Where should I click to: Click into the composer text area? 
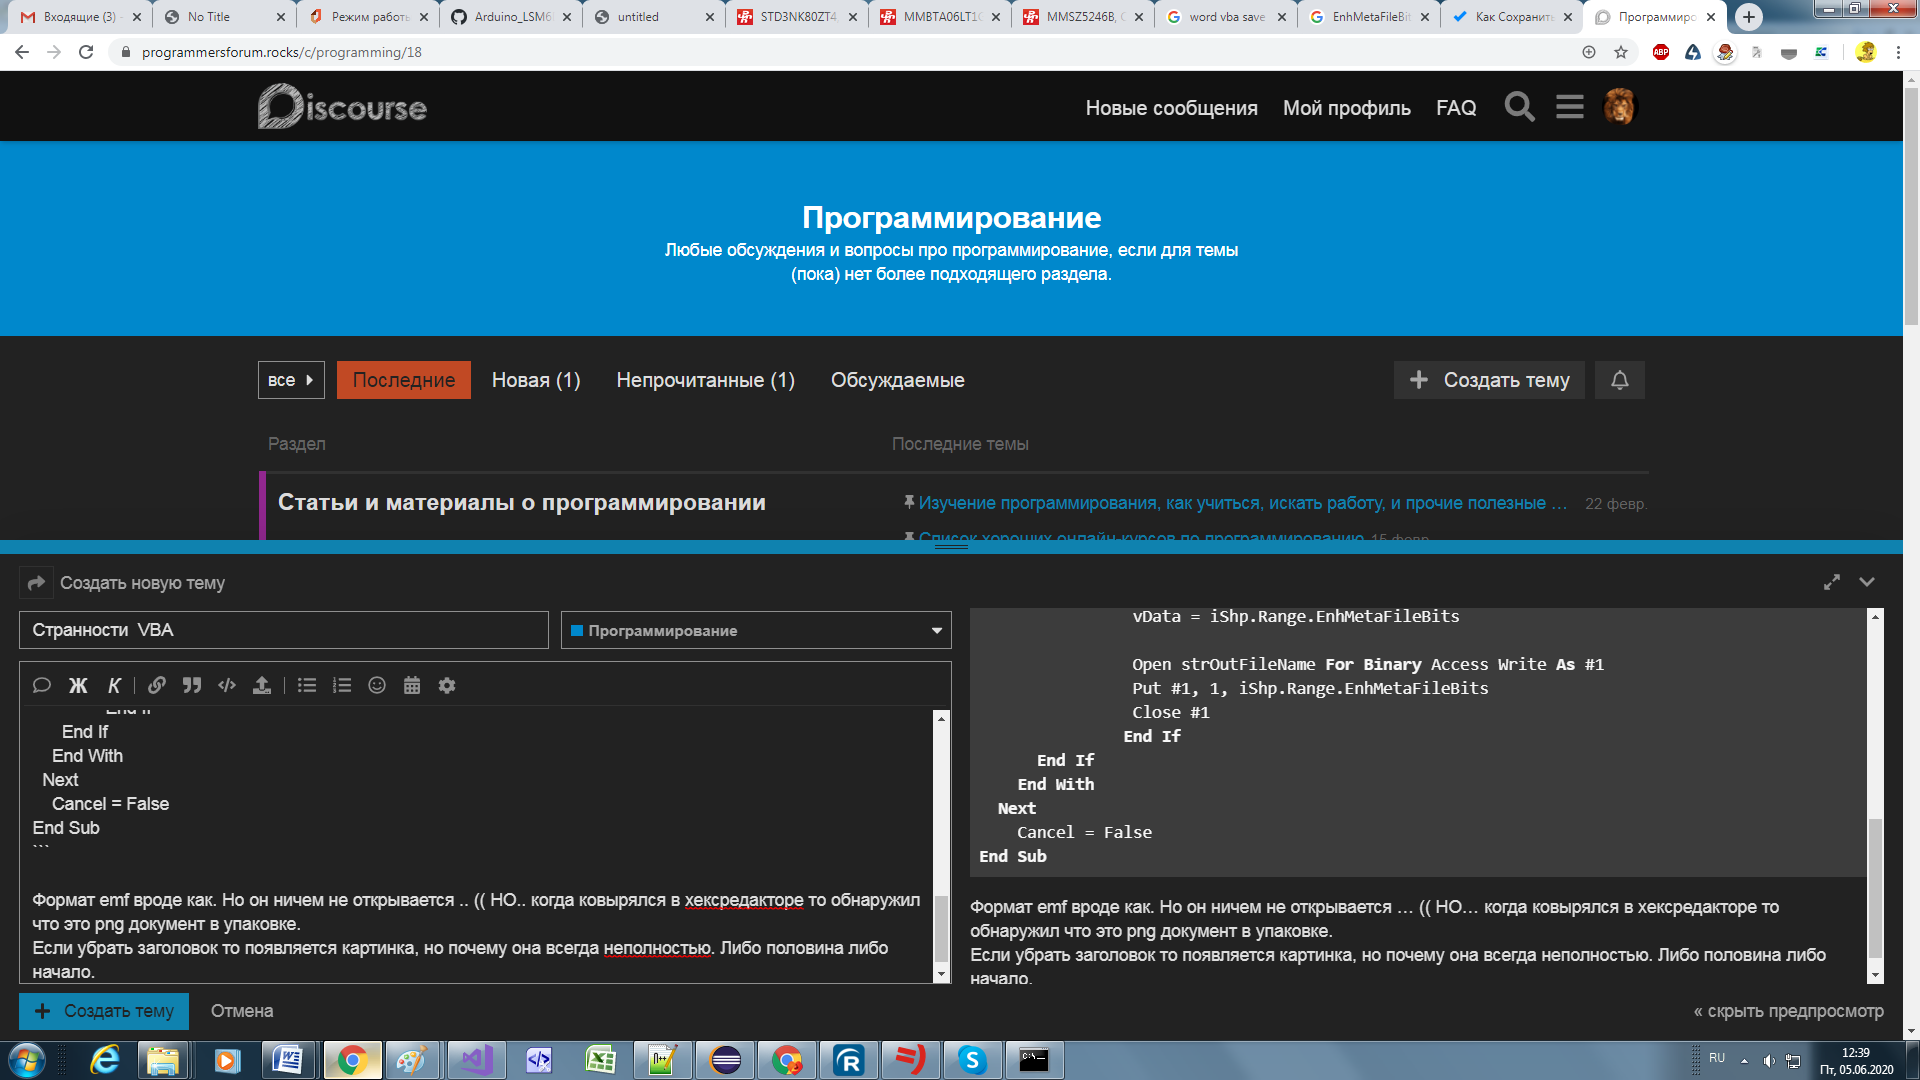476,845
